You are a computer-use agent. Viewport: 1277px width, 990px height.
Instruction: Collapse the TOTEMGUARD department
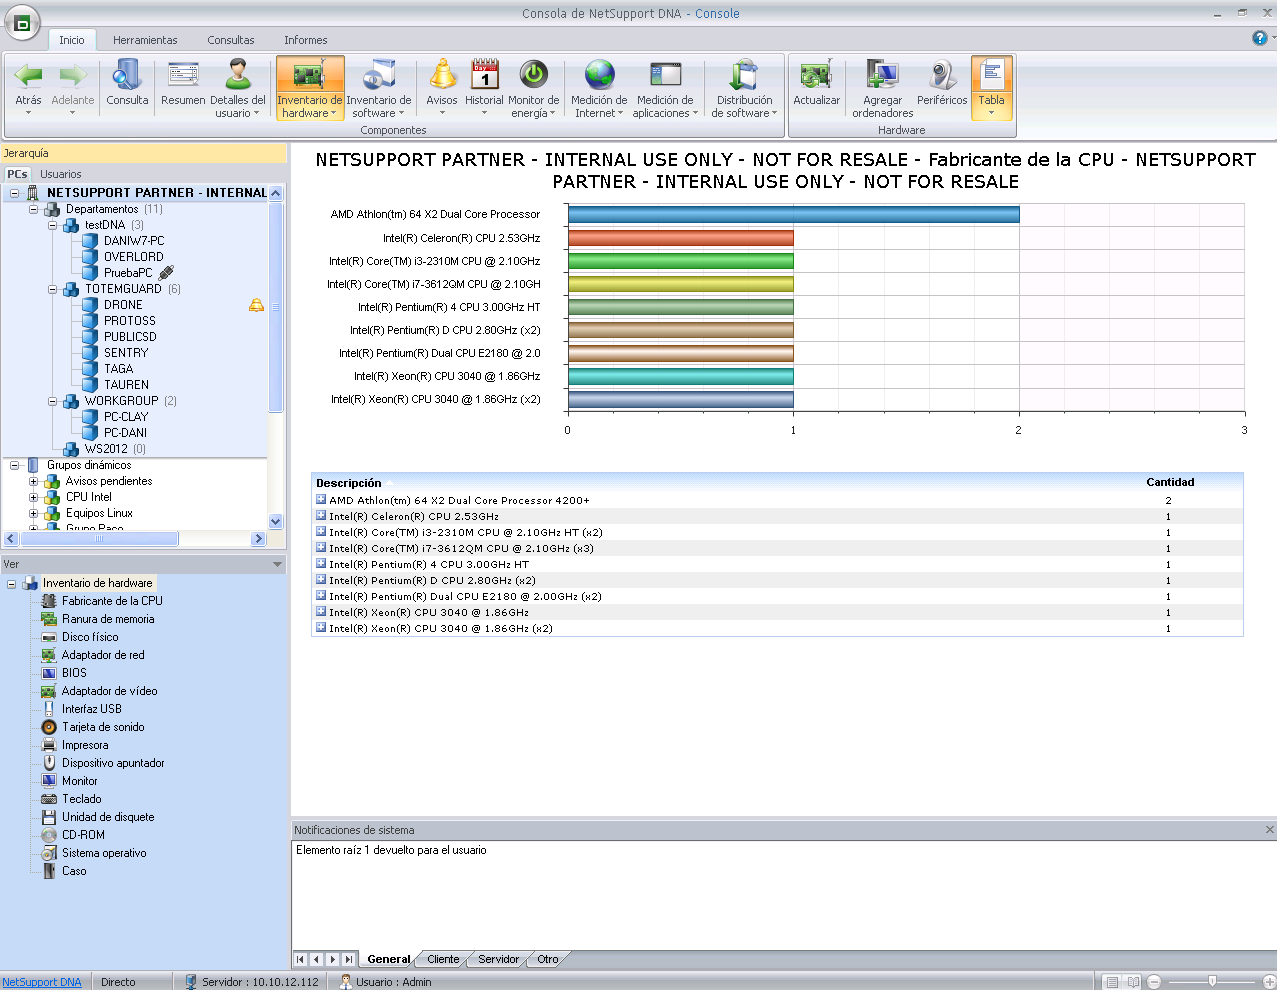pyautogui.click(x=52, y=289)
